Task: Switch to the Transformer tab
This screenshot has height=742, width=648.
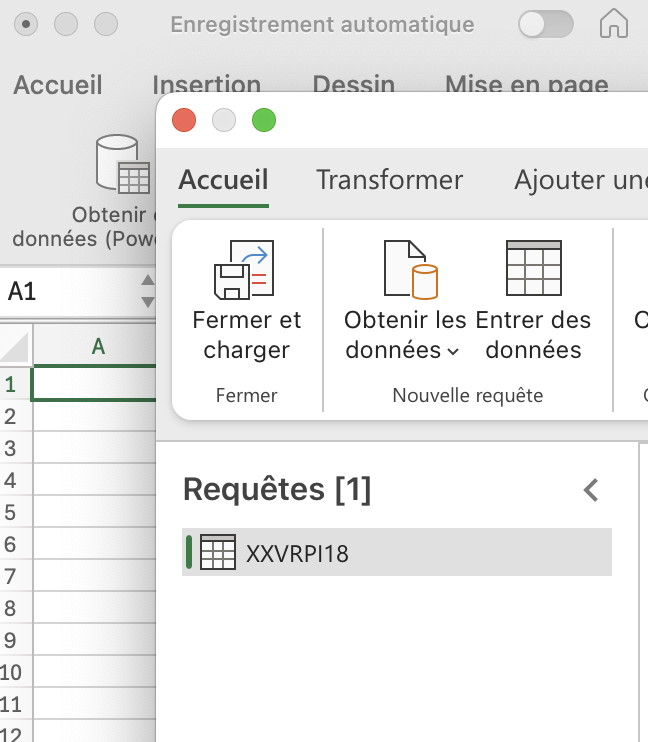Action: click(389, 180)
